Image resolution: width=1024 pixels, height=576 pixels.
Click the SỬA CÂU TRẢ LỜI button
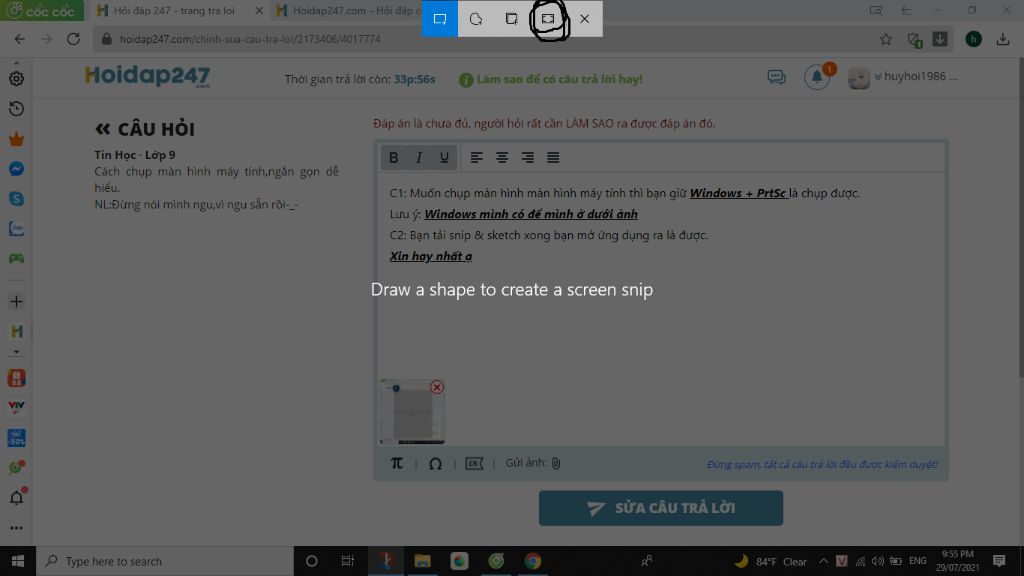point(660,508)
